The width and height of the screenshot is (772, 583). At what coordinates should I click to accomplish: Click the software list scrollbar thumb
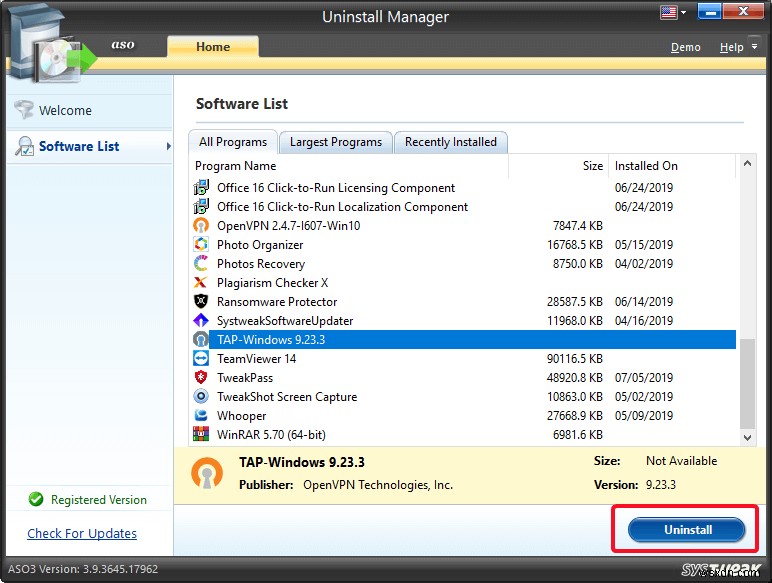tap(747, 384)
